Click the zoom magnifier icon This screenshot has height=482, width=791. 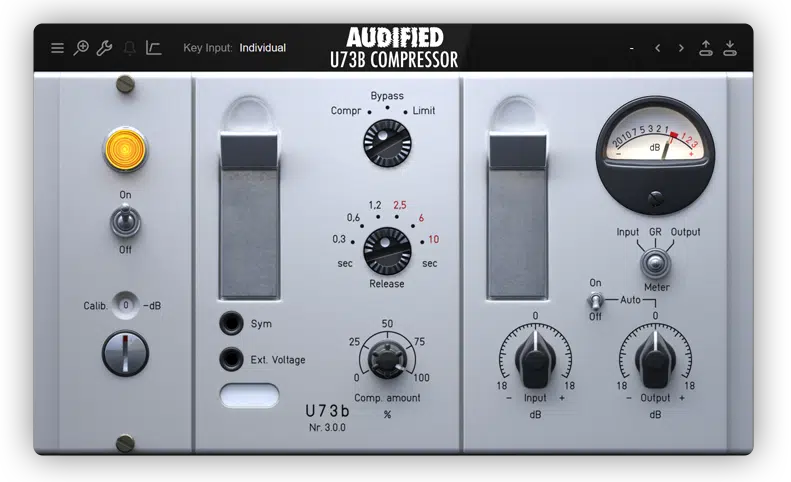coord(81,48)
